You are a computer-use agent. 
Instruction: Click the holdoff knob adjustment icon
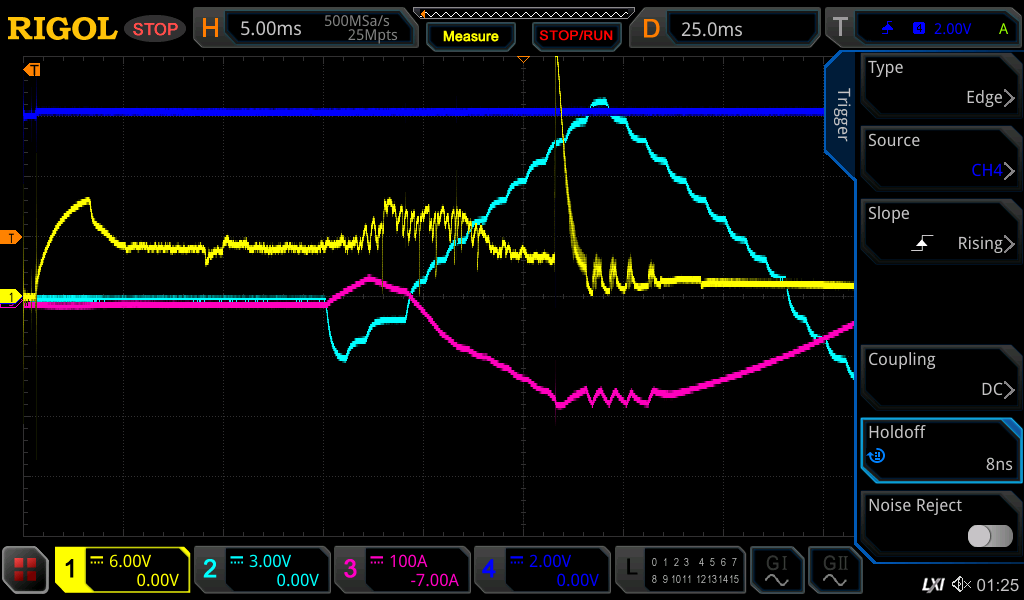(x=877, y=456)
